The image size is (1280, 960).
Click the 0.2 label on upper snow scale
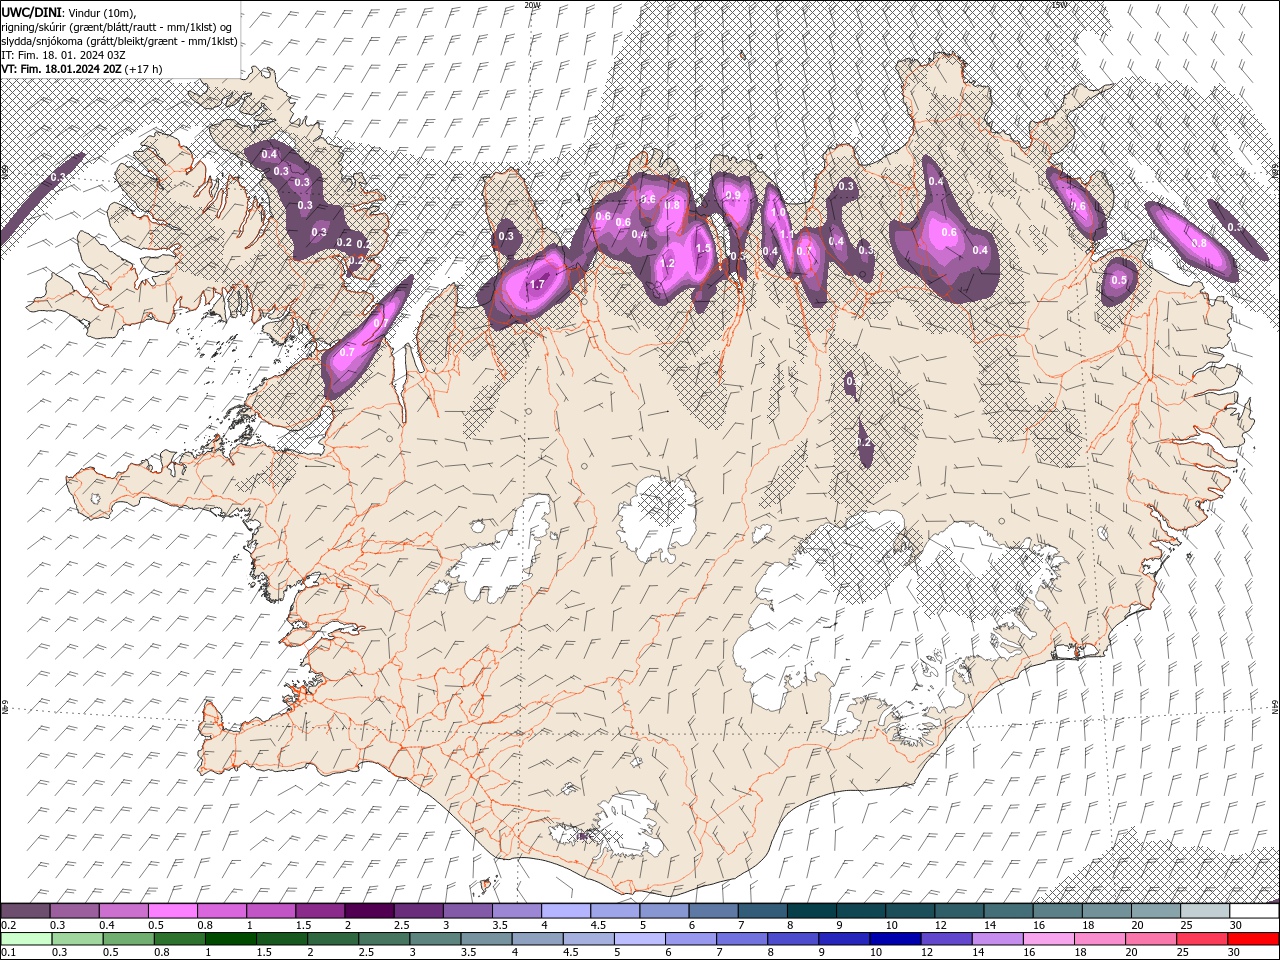coord(8,925)
